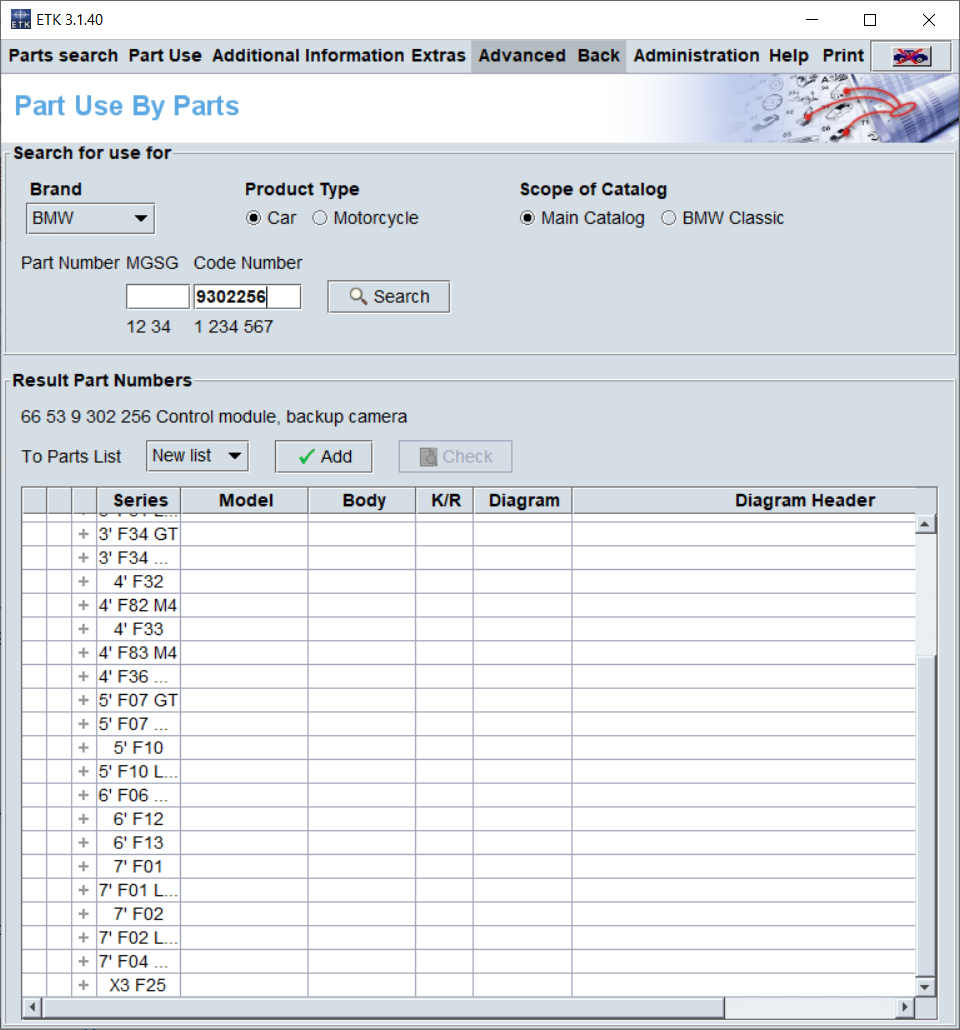This screenshot has height=1030, width=960.
Task: Click the Add button with checkmark
Action: [x=324, y=457]
